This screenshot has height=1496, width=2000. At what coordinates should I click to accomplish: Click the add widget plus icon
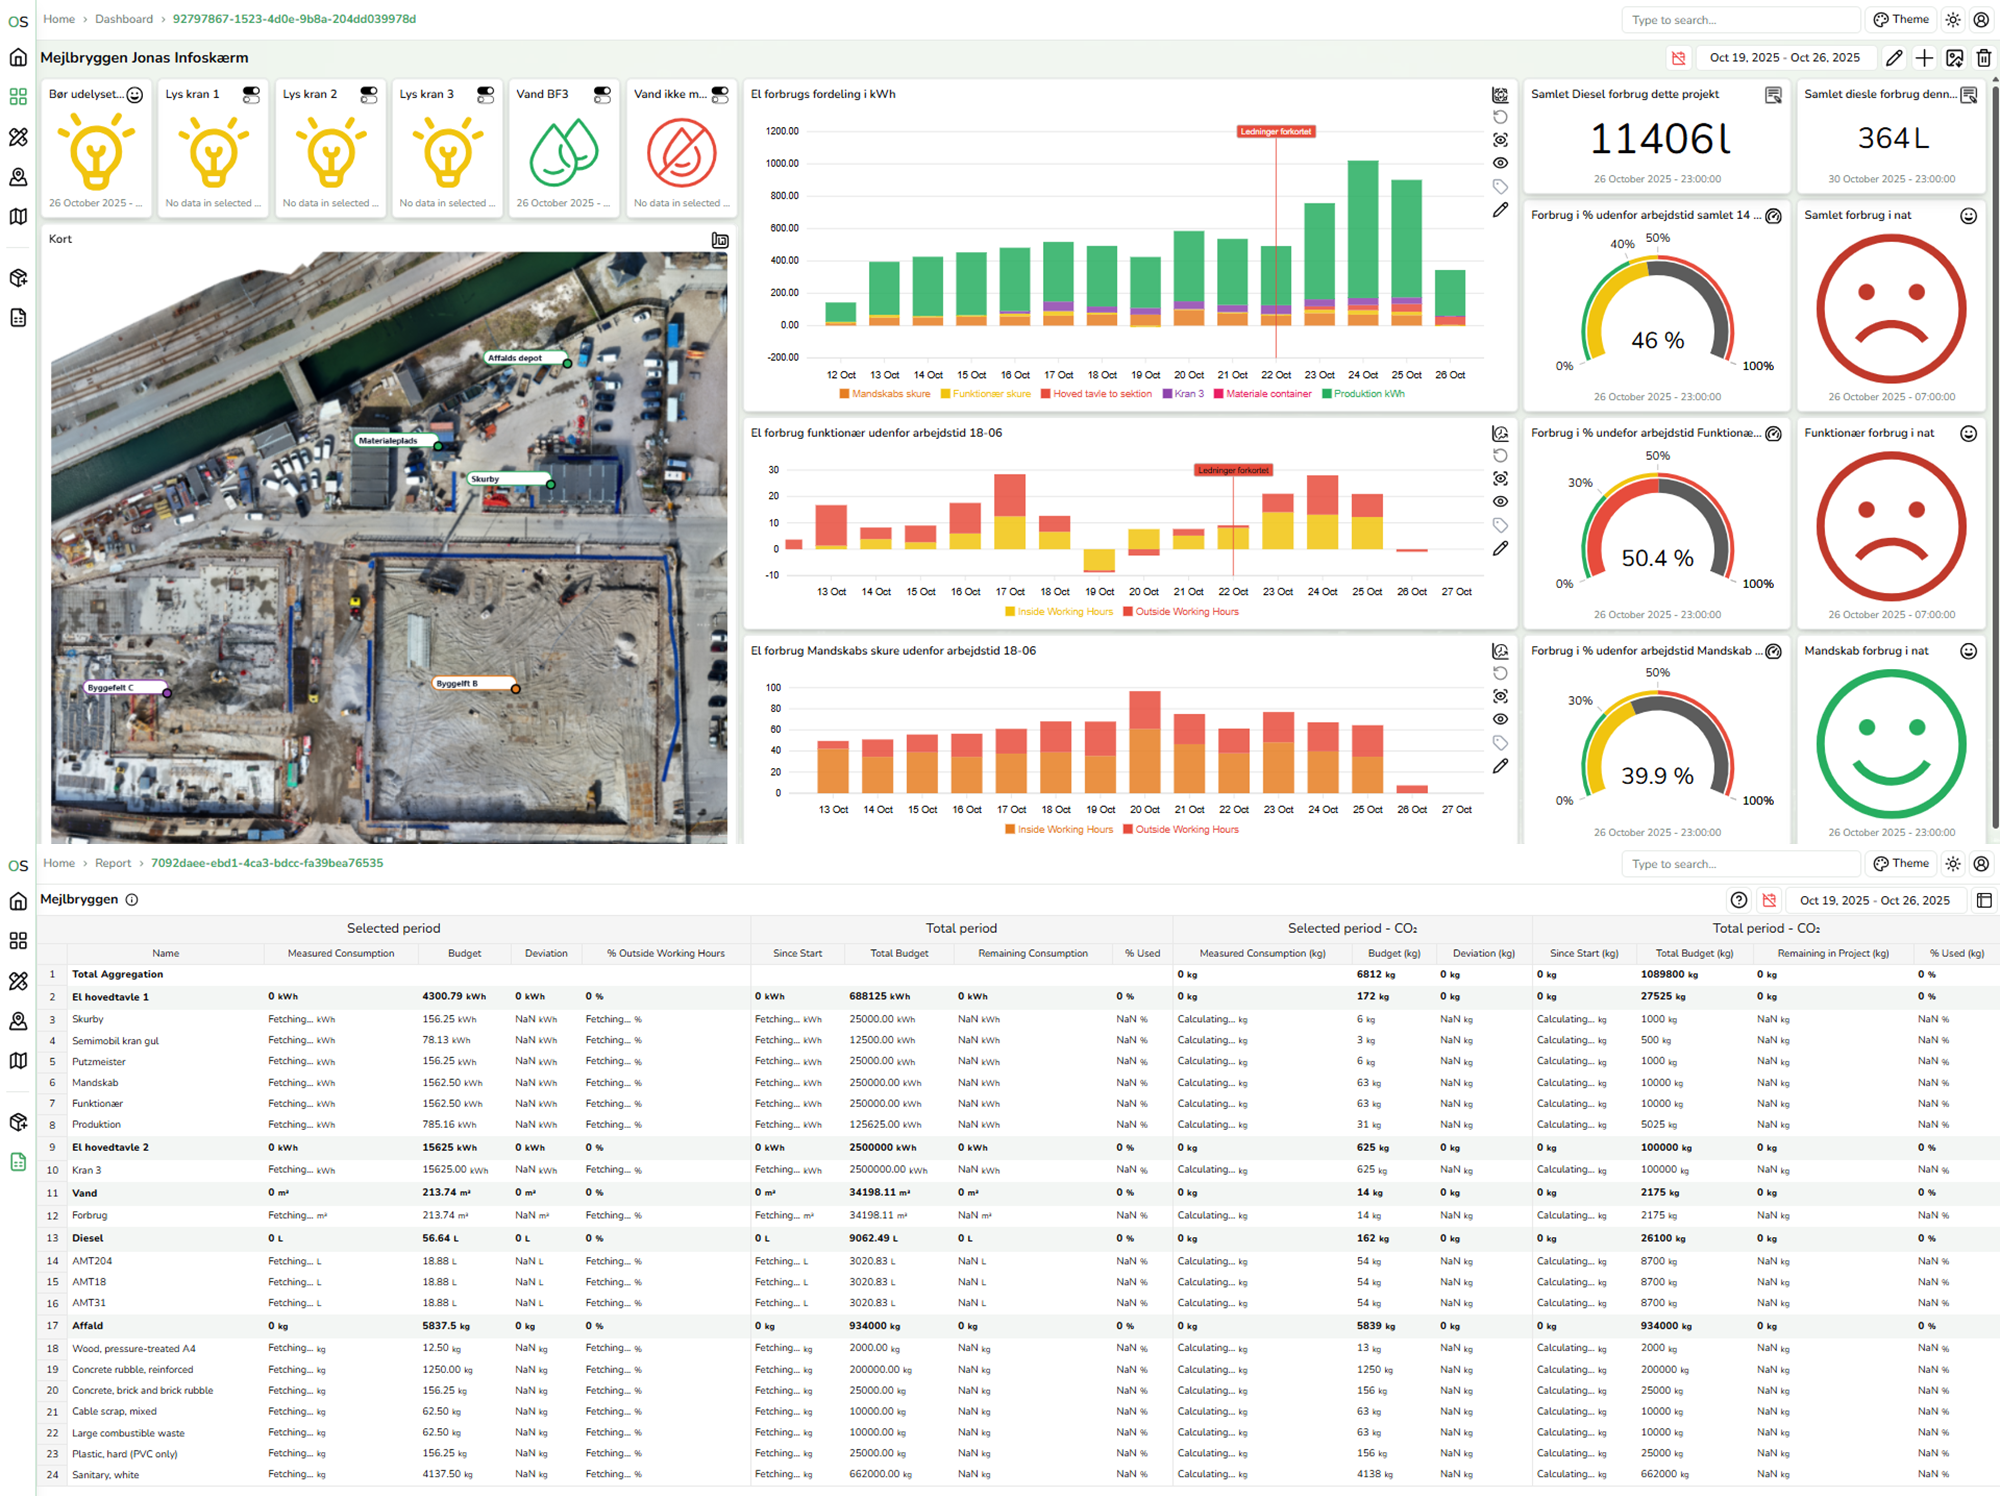1924,58
